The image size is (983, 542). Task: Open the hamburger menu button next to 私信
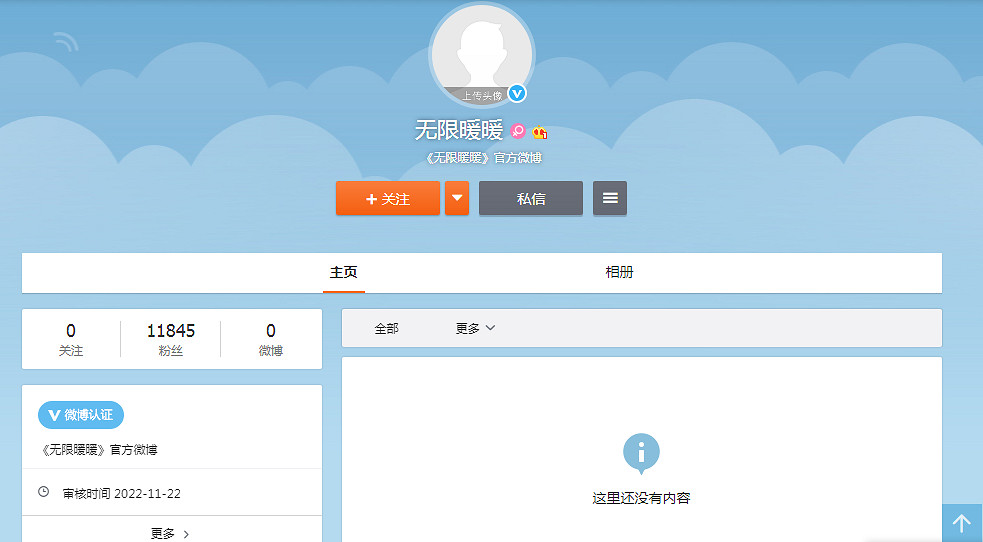tap(610, 198)
